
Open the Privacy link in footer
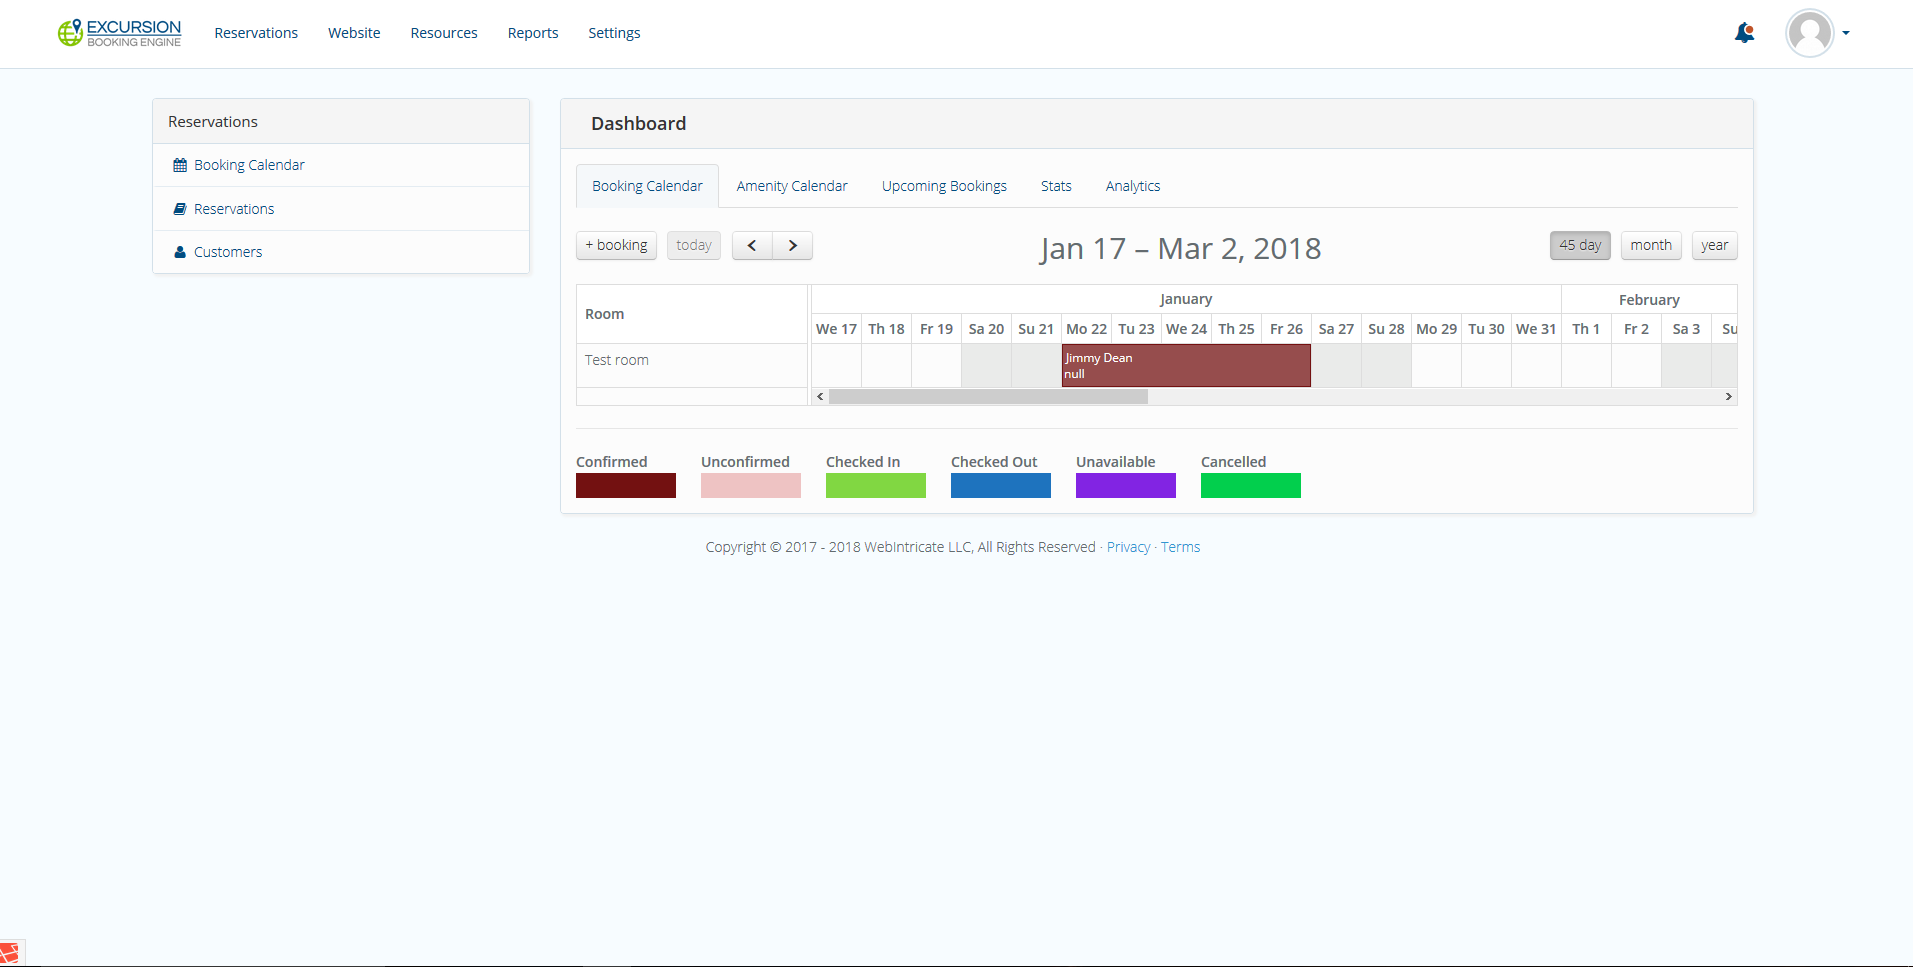[1128, 547]
